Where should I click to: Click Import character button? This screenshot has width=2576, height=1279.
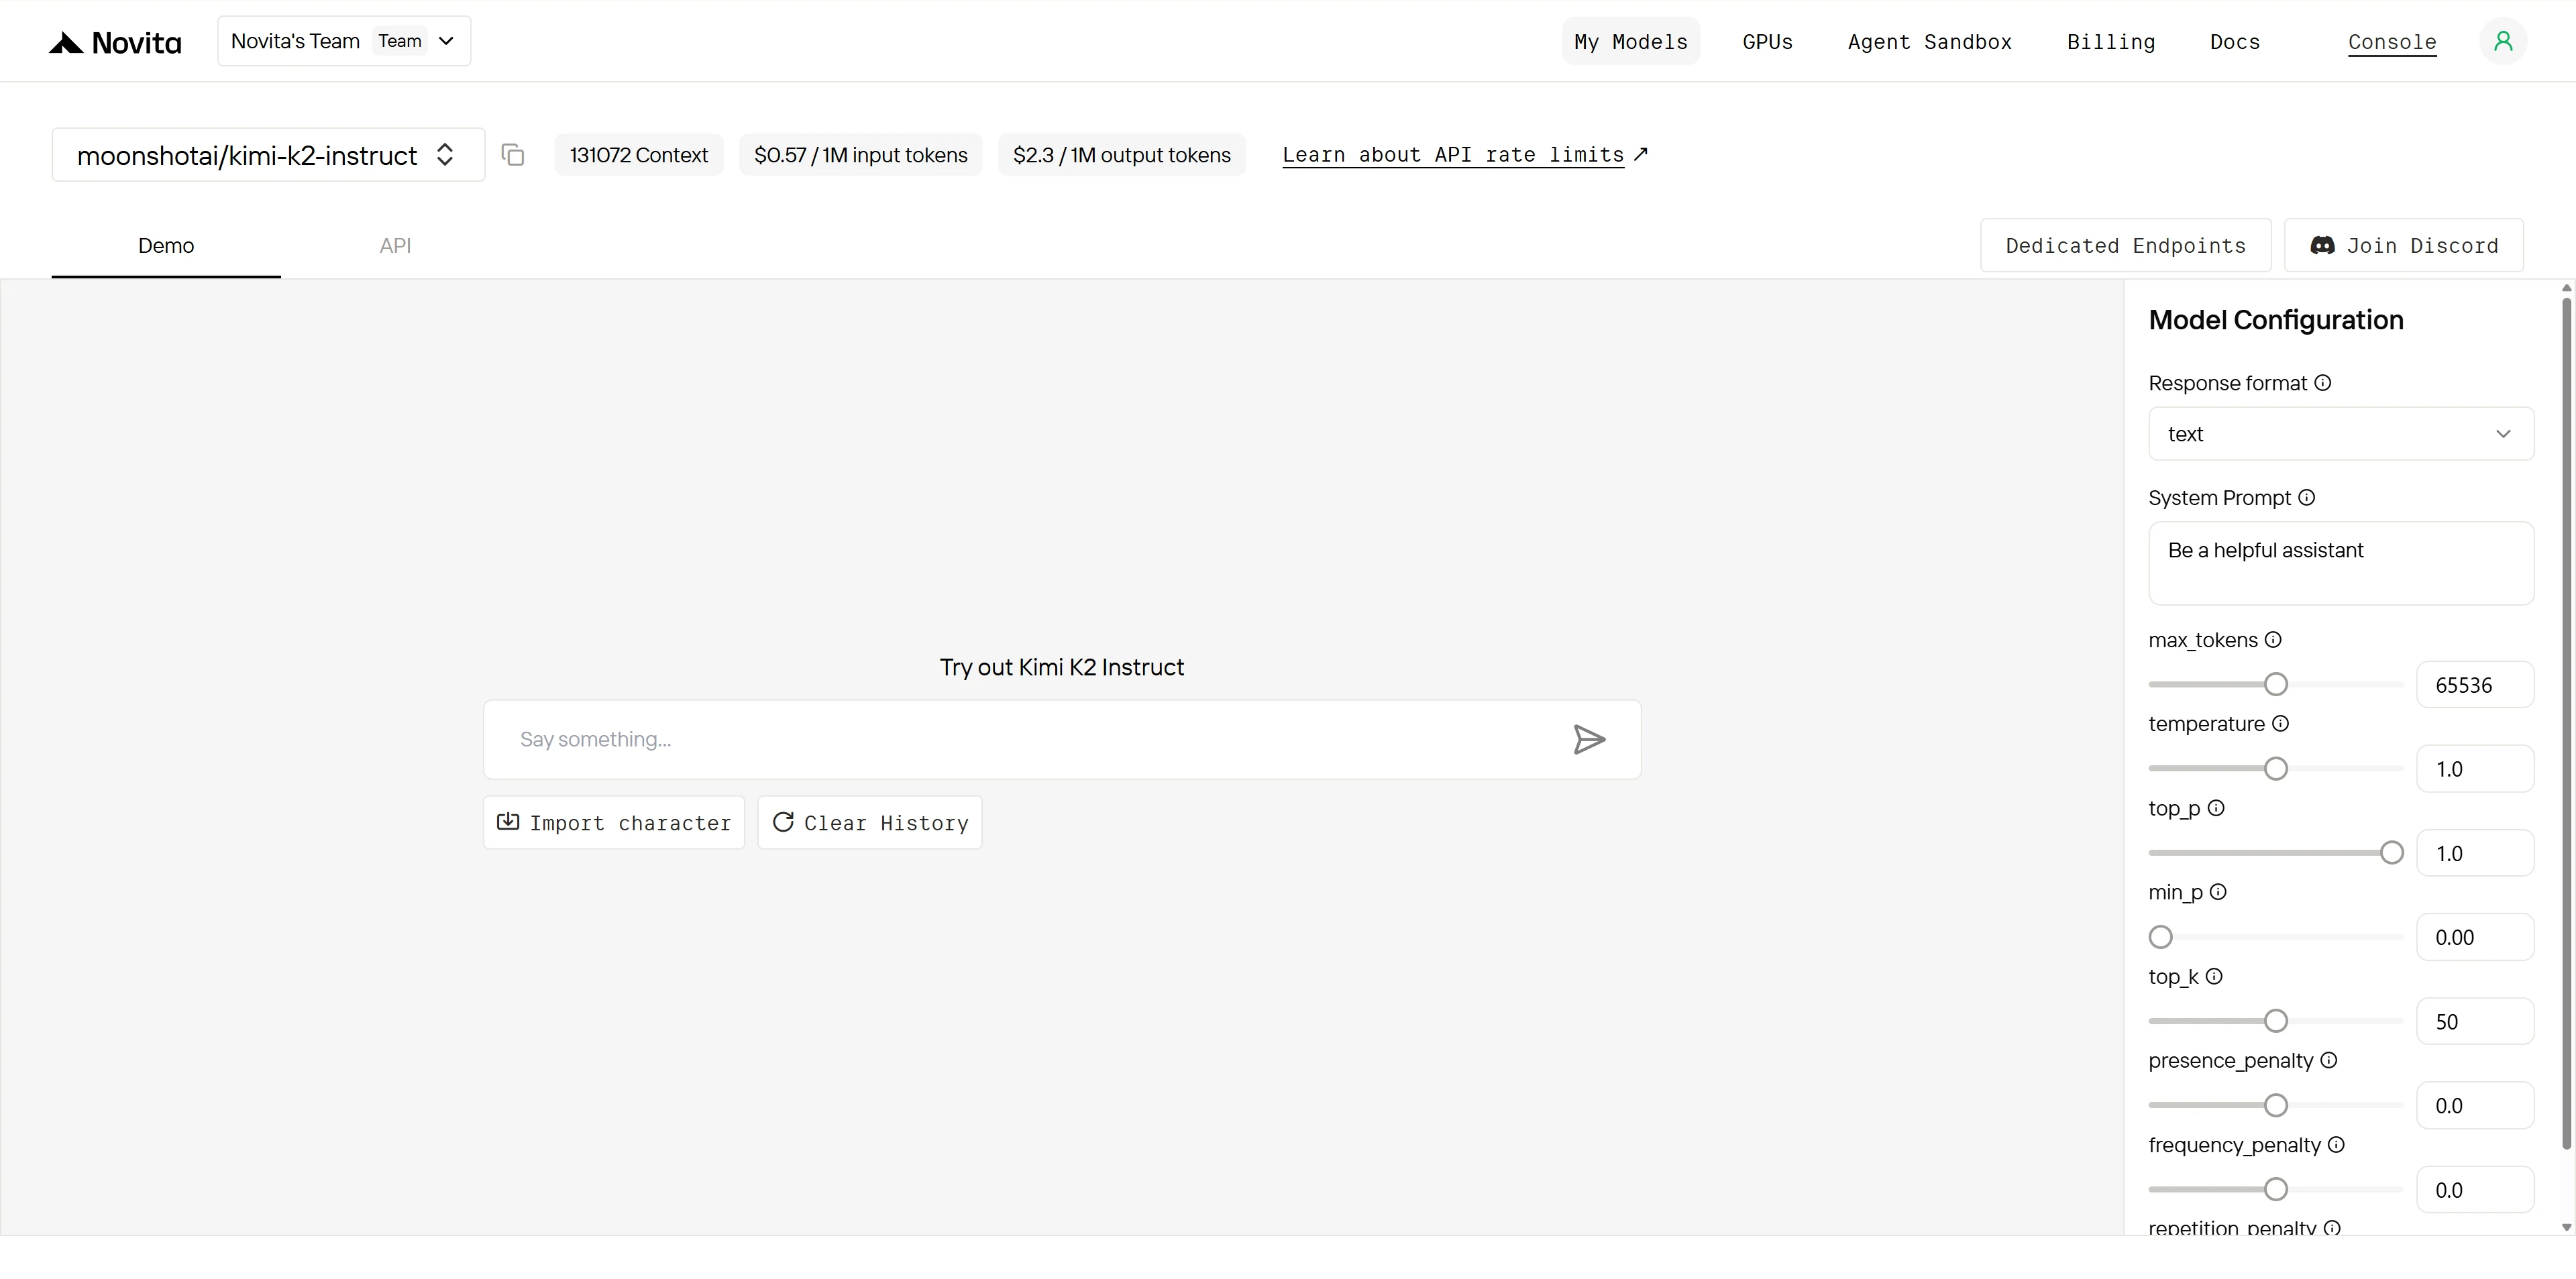click(x=614, y=823)
